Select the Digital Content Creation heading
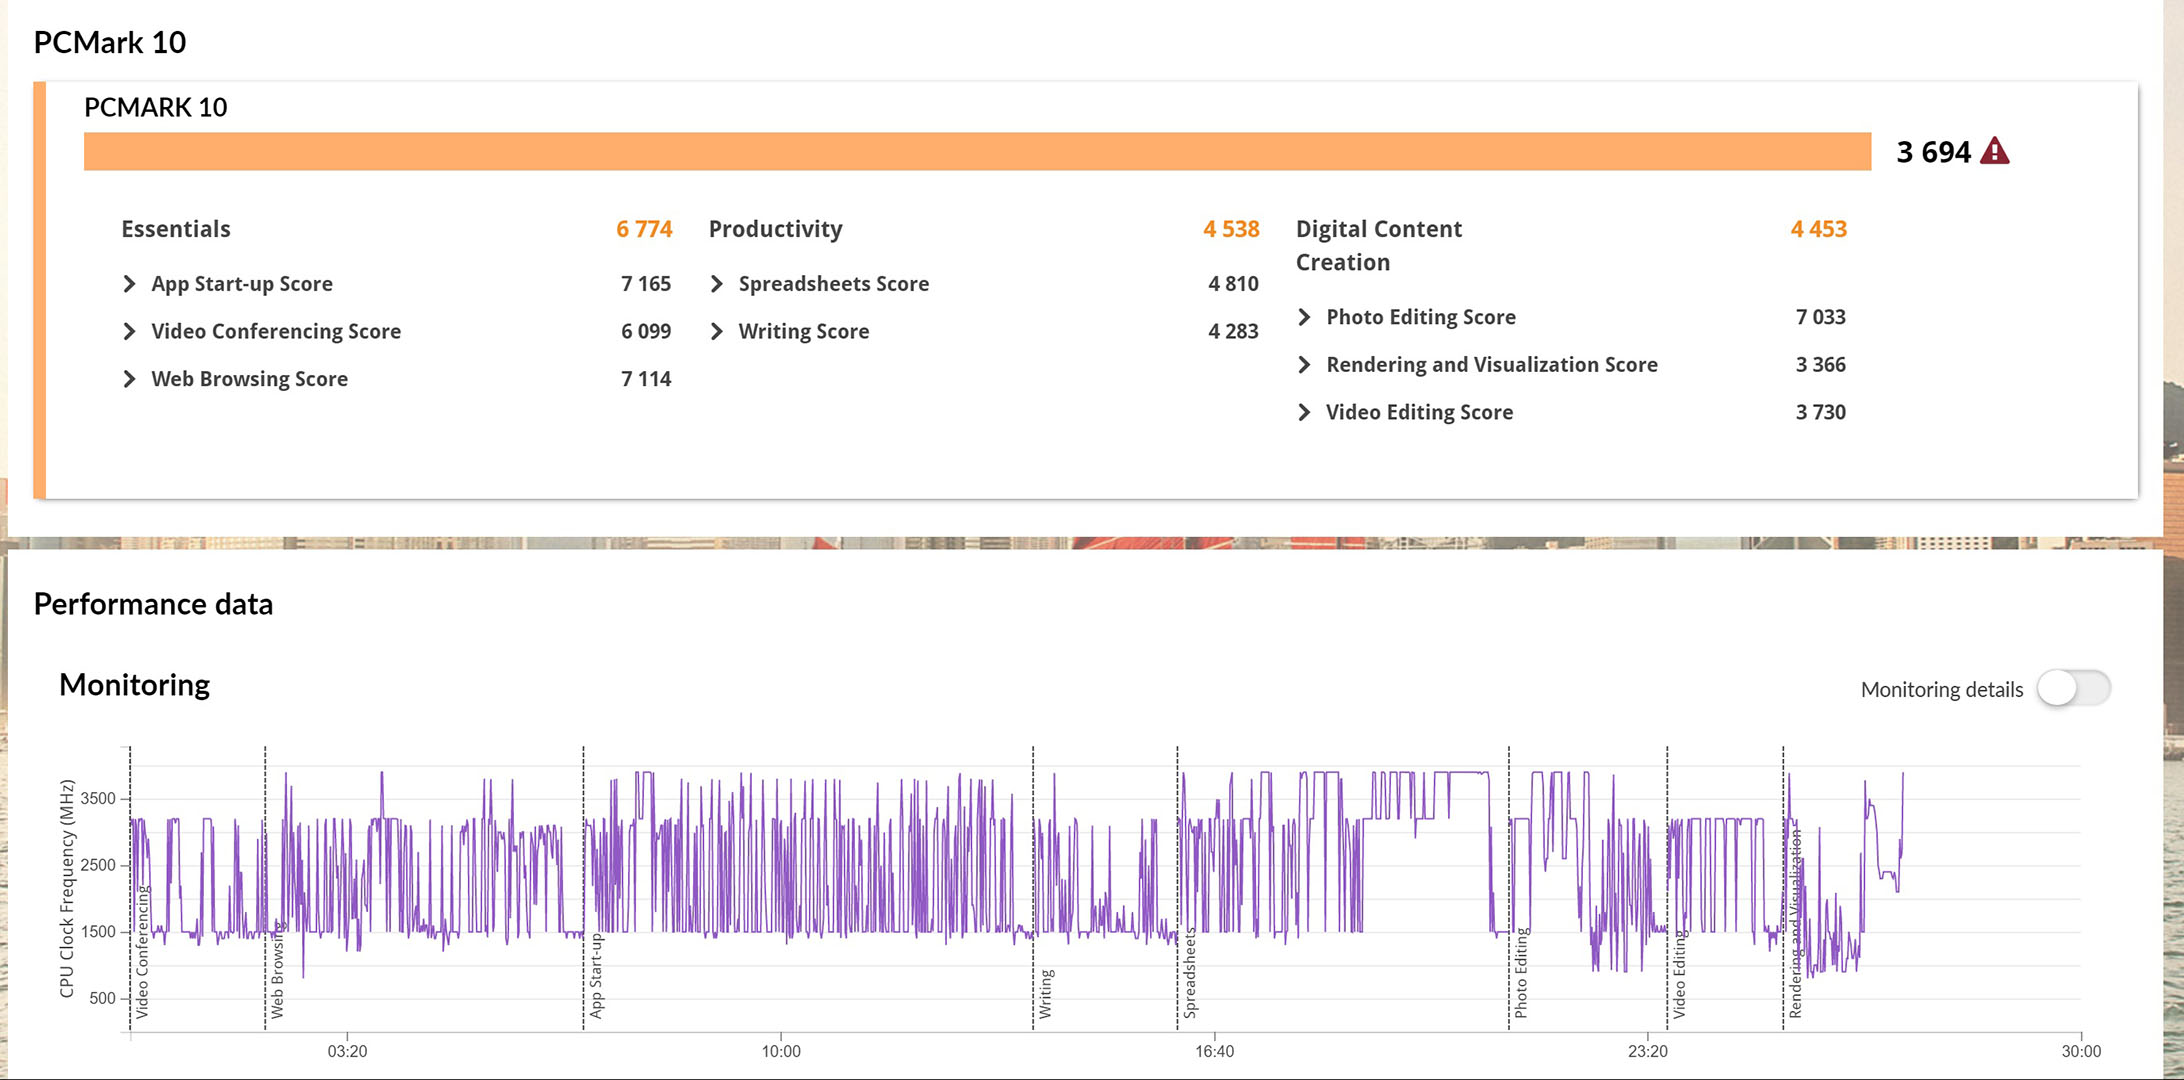Viewport: 2184px width, 1080px height. [1379, 245]
